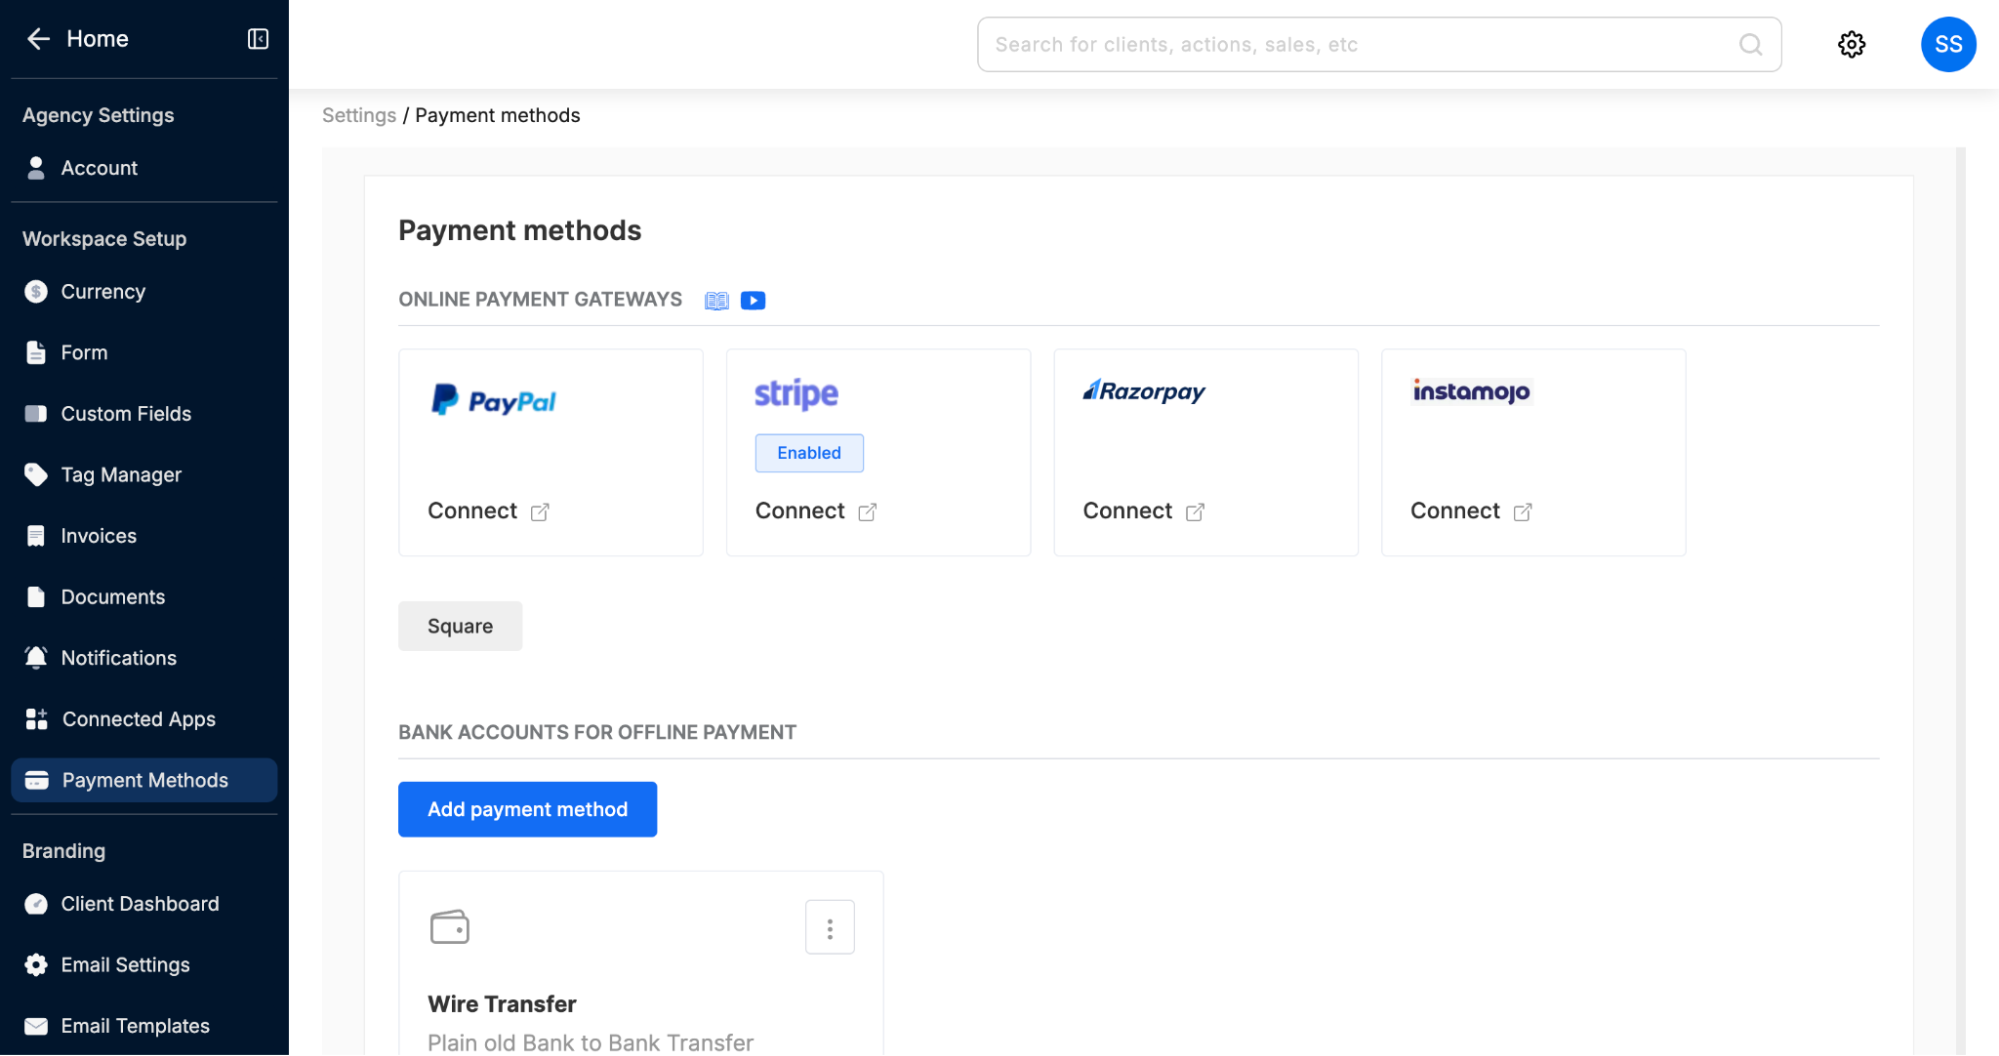
Task: Open Connected Apps in the sidebar
Action: (144, 719)
